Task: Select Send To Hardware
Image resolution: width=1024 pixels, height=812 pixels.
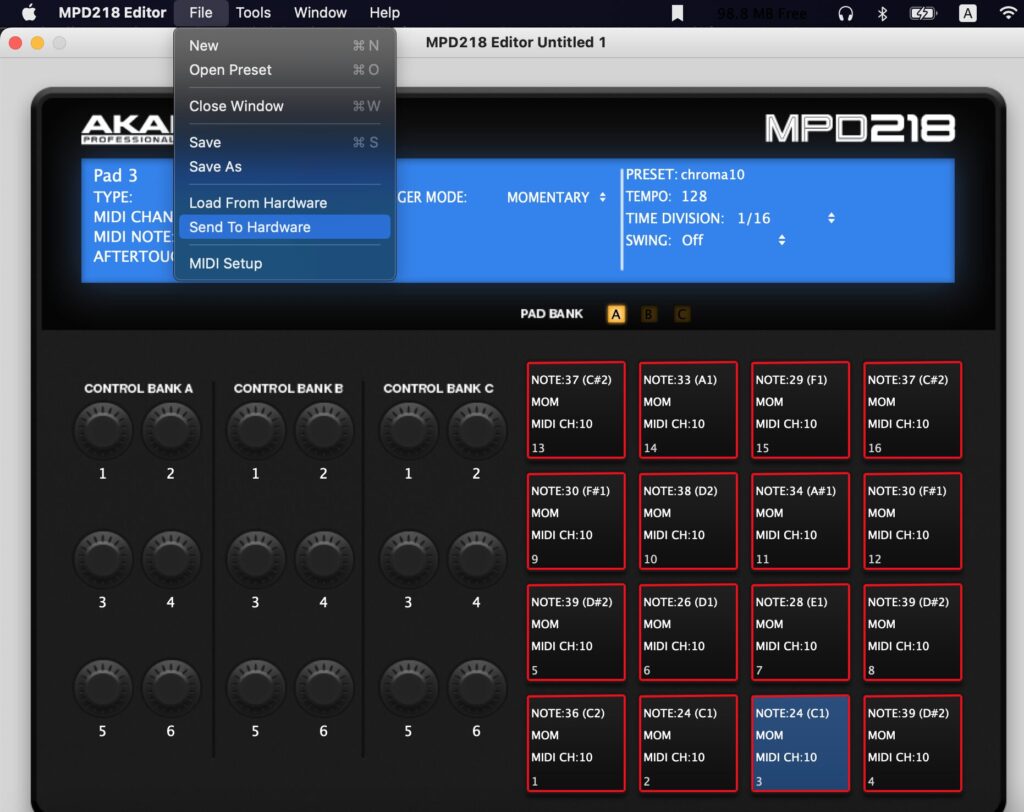Action: [284, 227]
